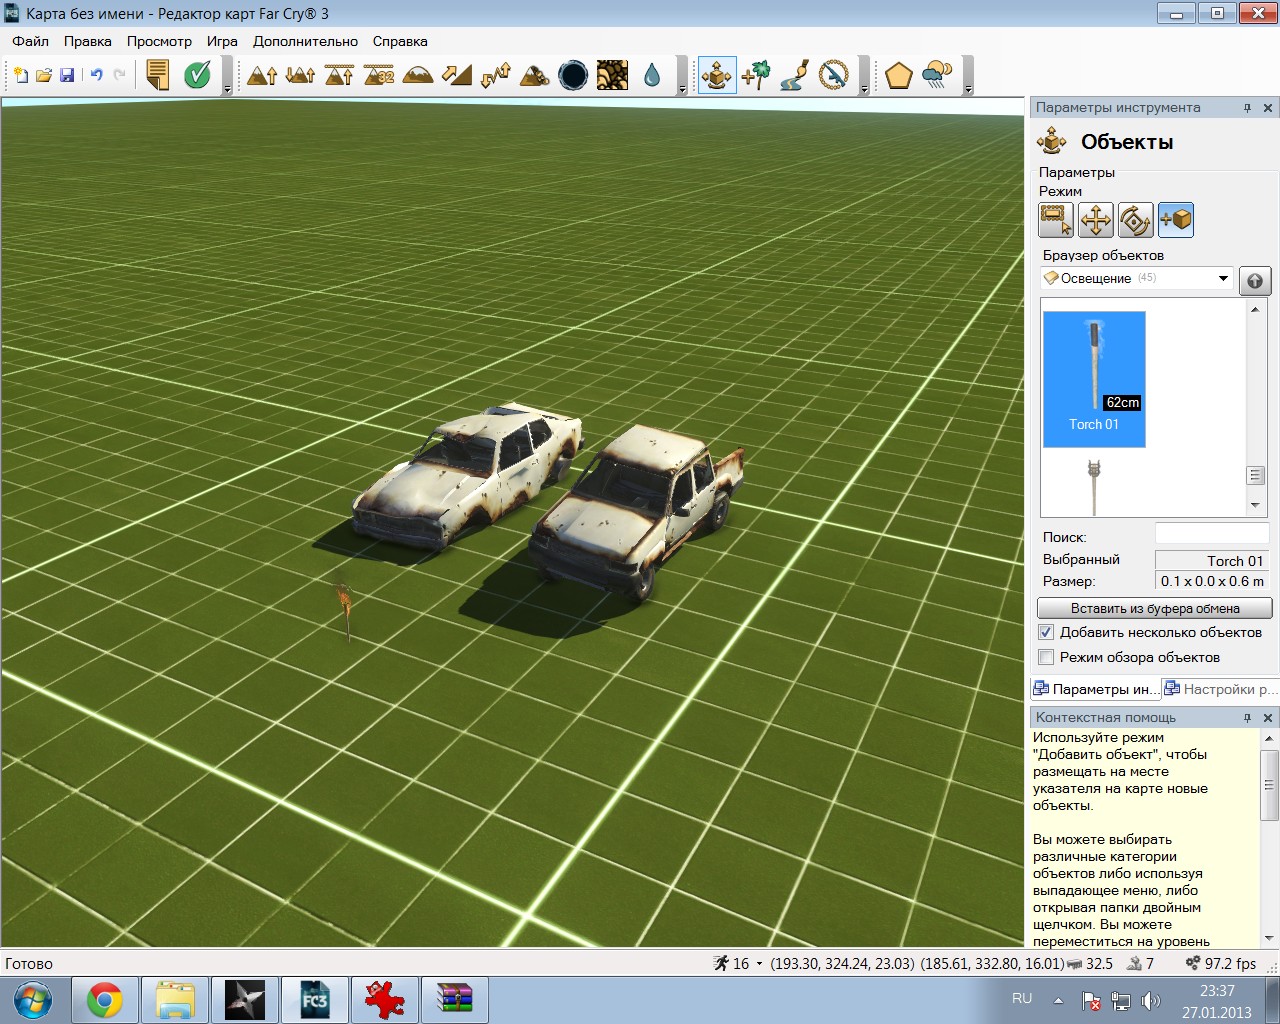This screenshot has width=1280, height=1024.
Task: Select the terrain texture paint tool
Action: [612, 75]
